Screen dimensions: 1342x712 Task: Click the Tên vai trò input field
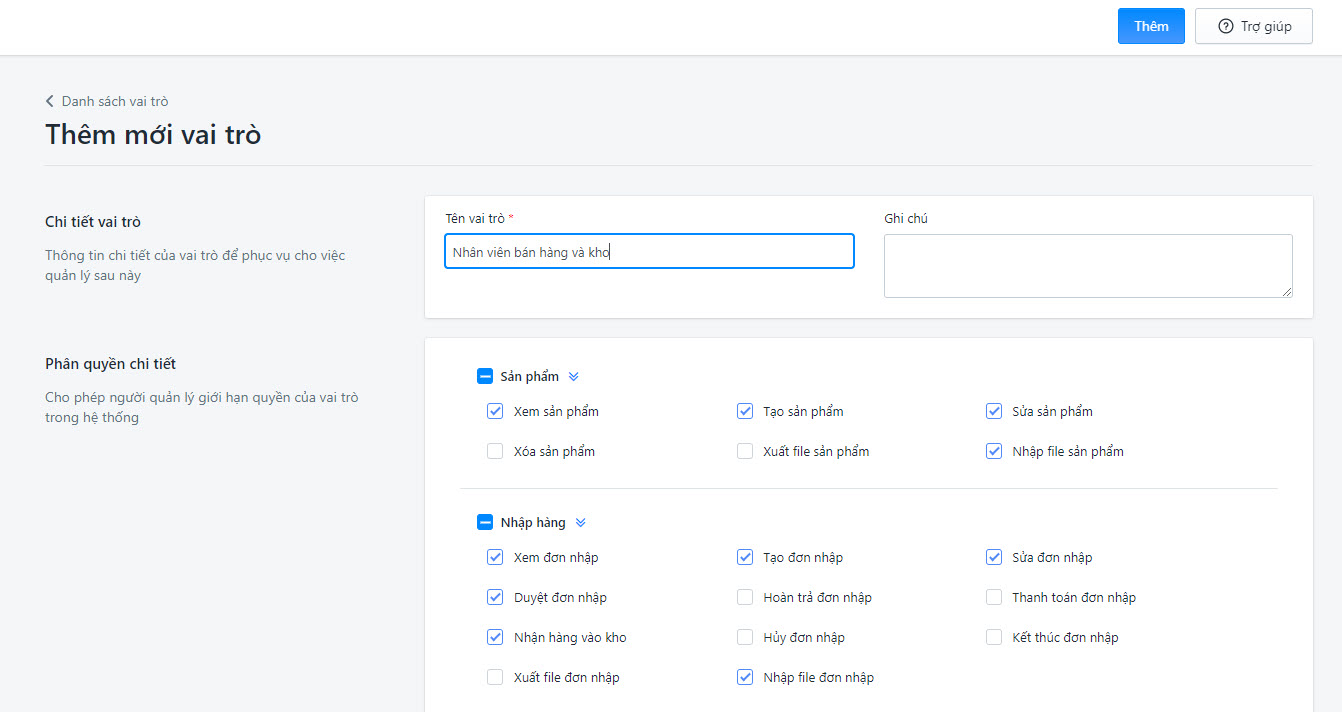coord(649,252)
